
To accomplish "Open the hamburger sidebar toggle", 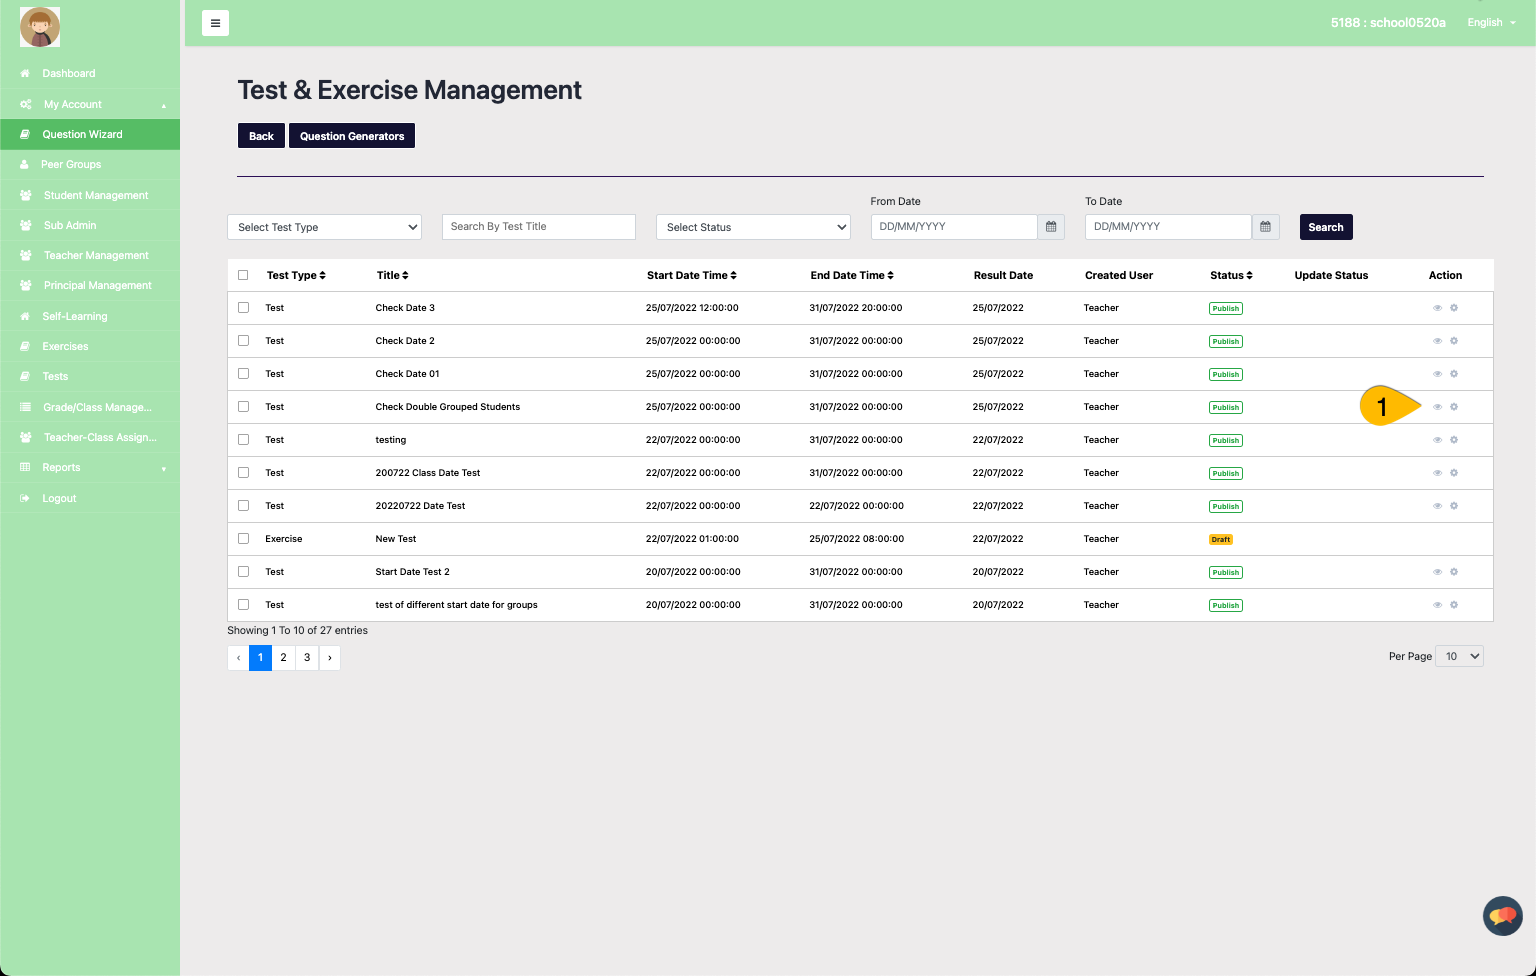I will (x=215, y=23).
